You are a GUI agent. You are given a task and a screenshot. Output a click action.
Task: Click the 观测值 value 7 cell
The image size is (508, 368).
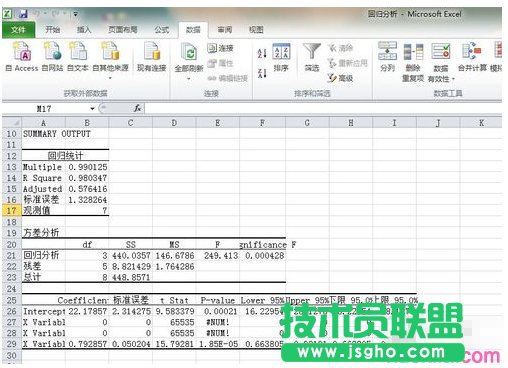click(x=87, y=211)
